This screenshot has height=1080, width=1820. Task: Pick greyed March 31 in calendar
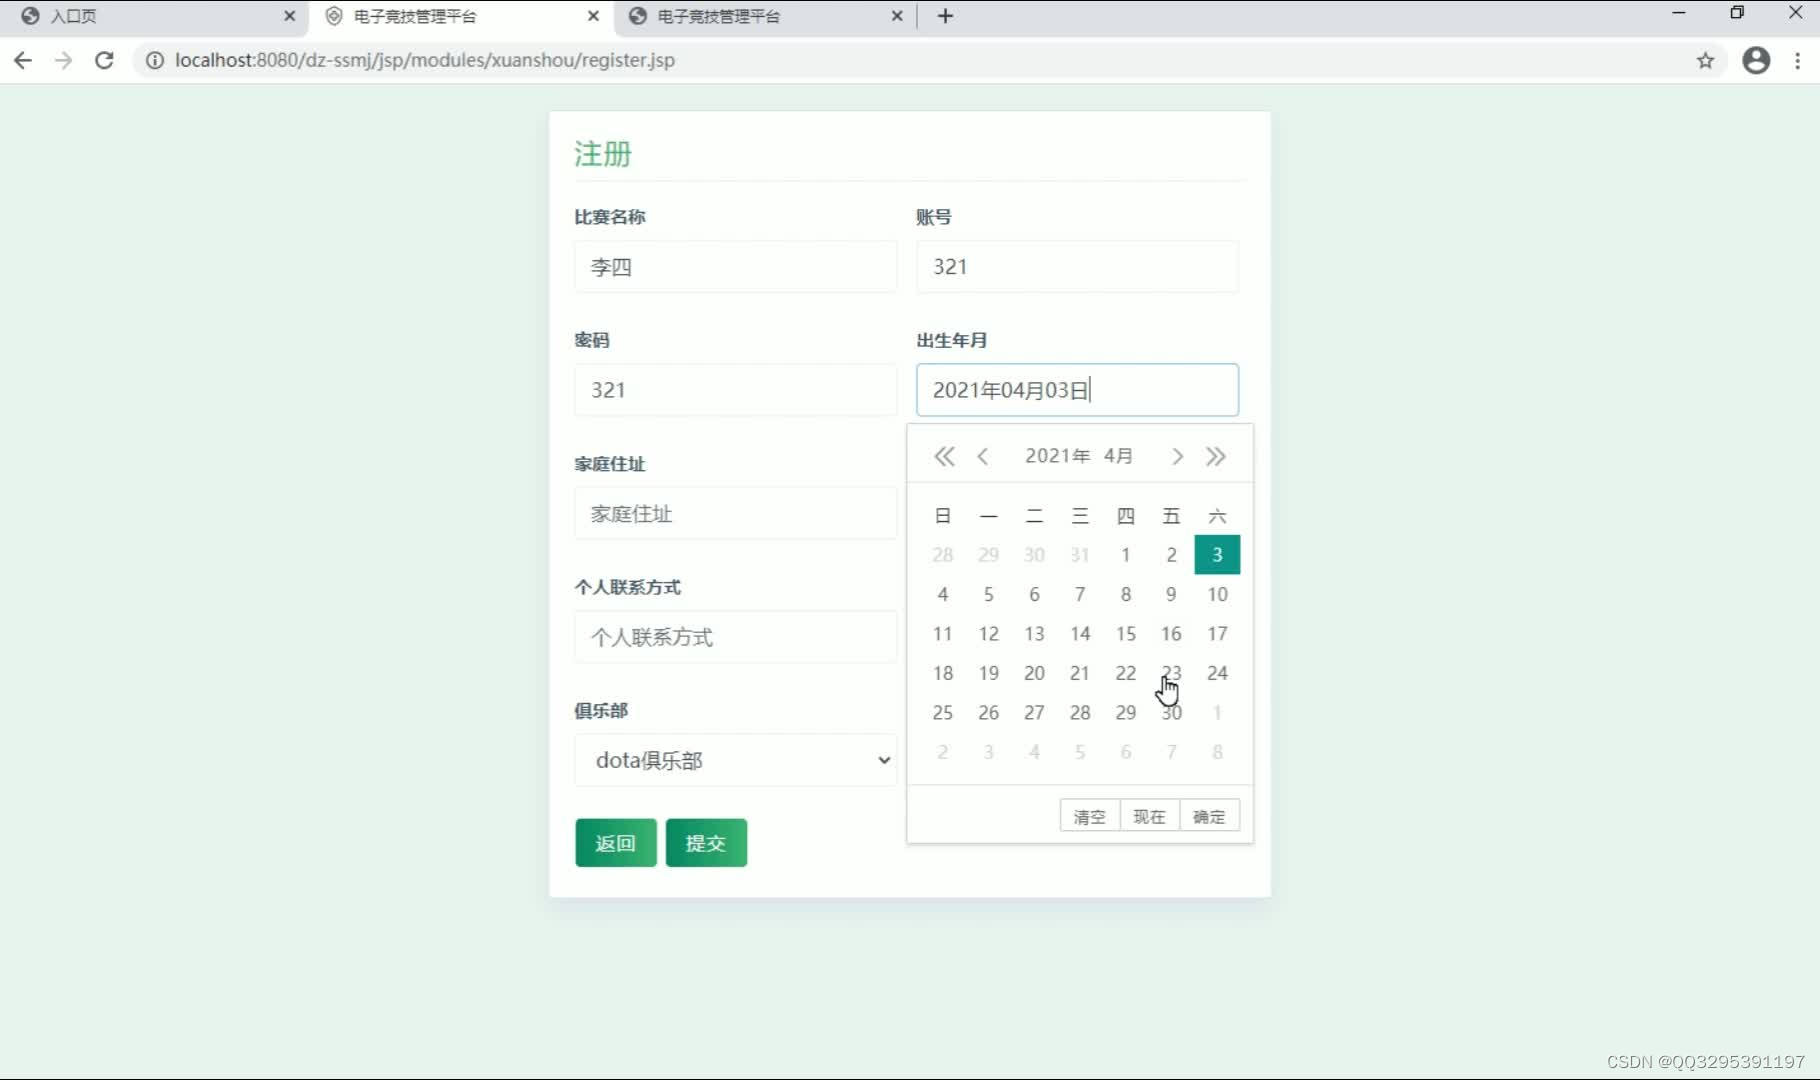(1080, 555)
